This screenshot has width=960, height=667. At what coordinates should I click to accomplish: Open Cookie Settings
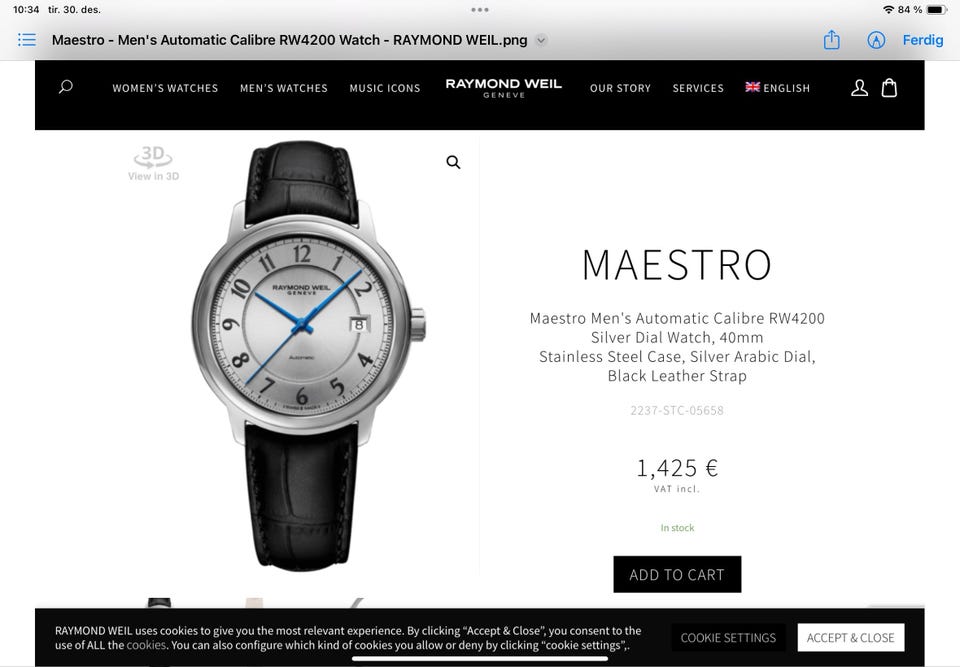pyautogui.click(x=728, y=638)
